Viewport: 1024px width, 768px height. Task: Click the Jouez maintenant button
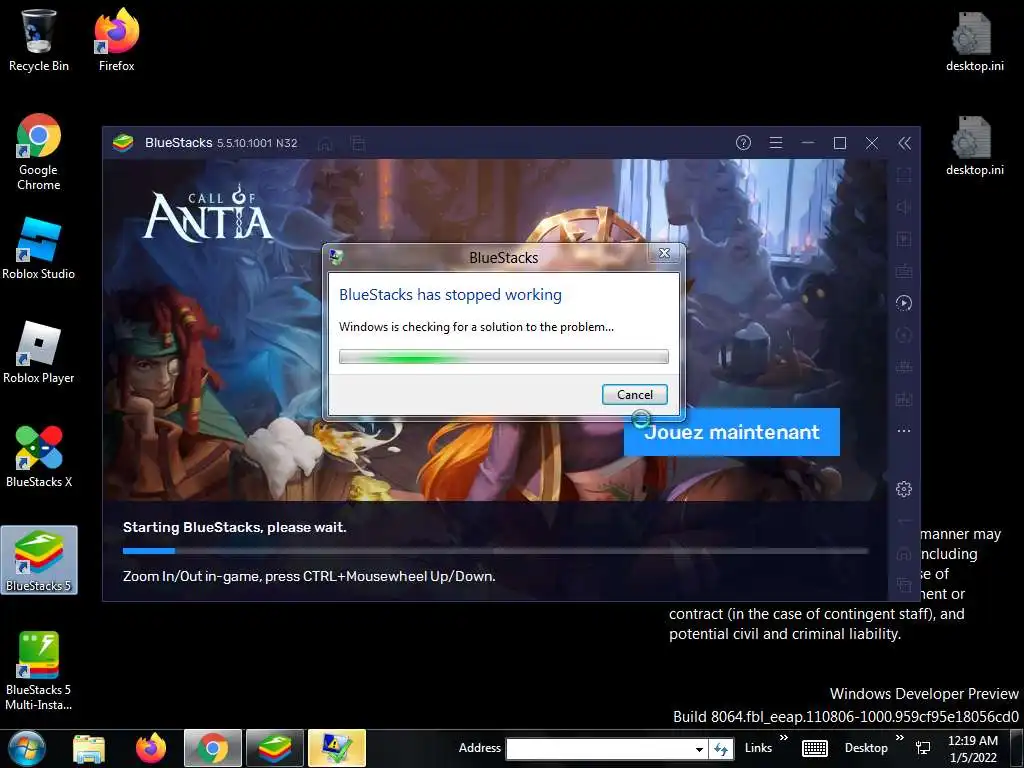click(731, 432)
